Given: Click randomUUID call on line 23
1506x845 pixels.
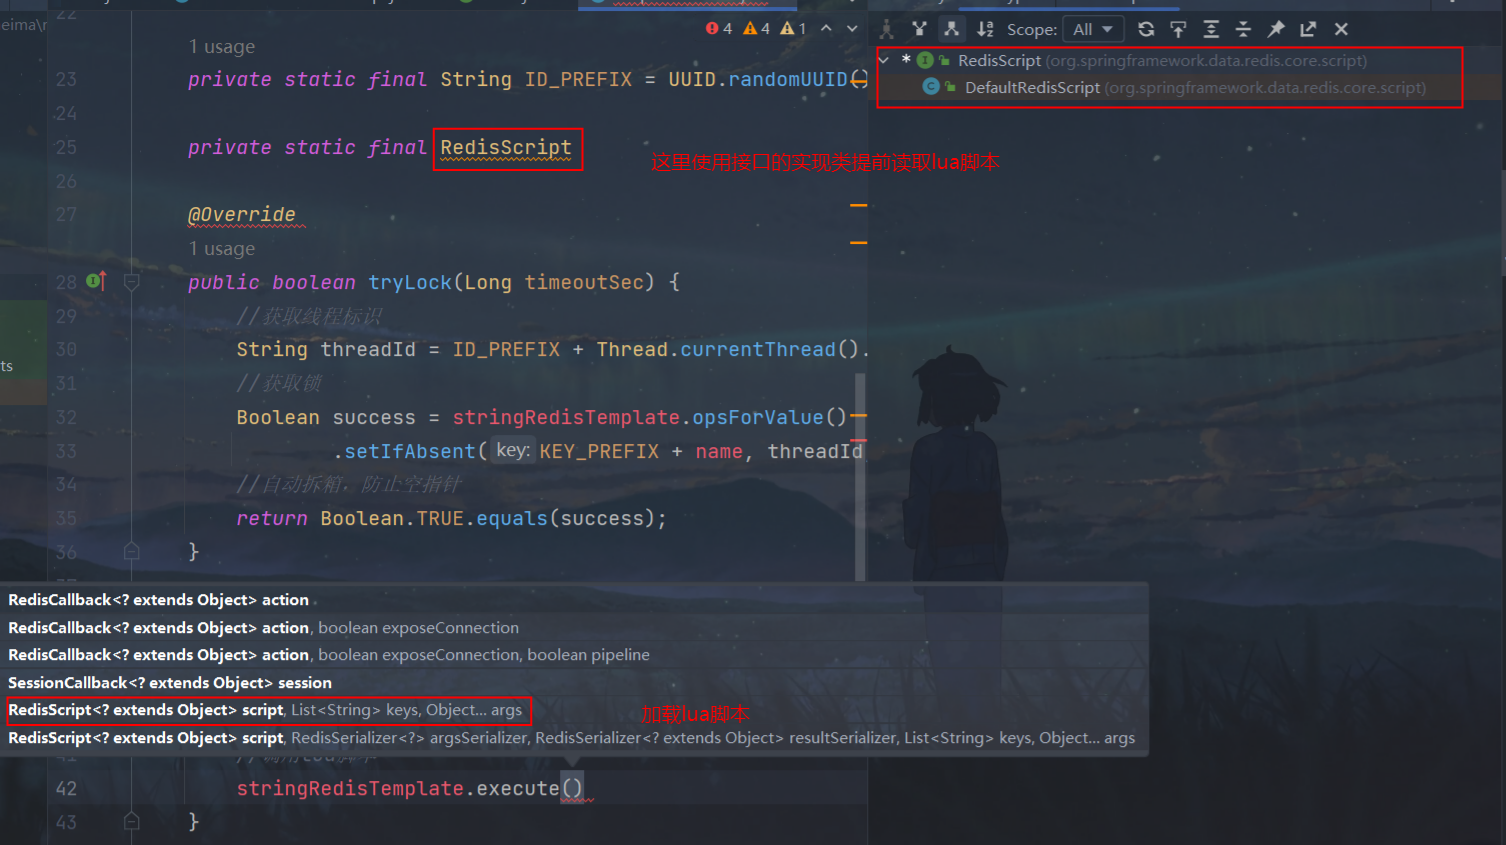Looking at the screenshot, I should click(x=788, y=79).
